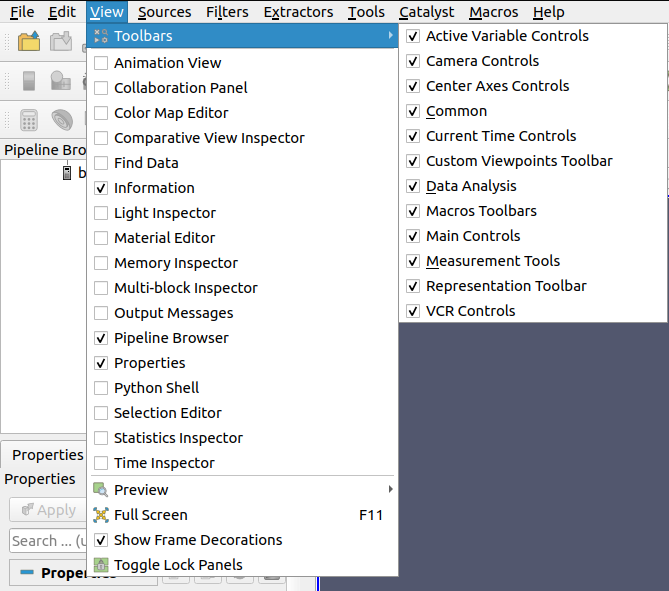The height and width of the screenshot is (591, 669).
Task: Click the Properties search field
Action: (48, 541)
